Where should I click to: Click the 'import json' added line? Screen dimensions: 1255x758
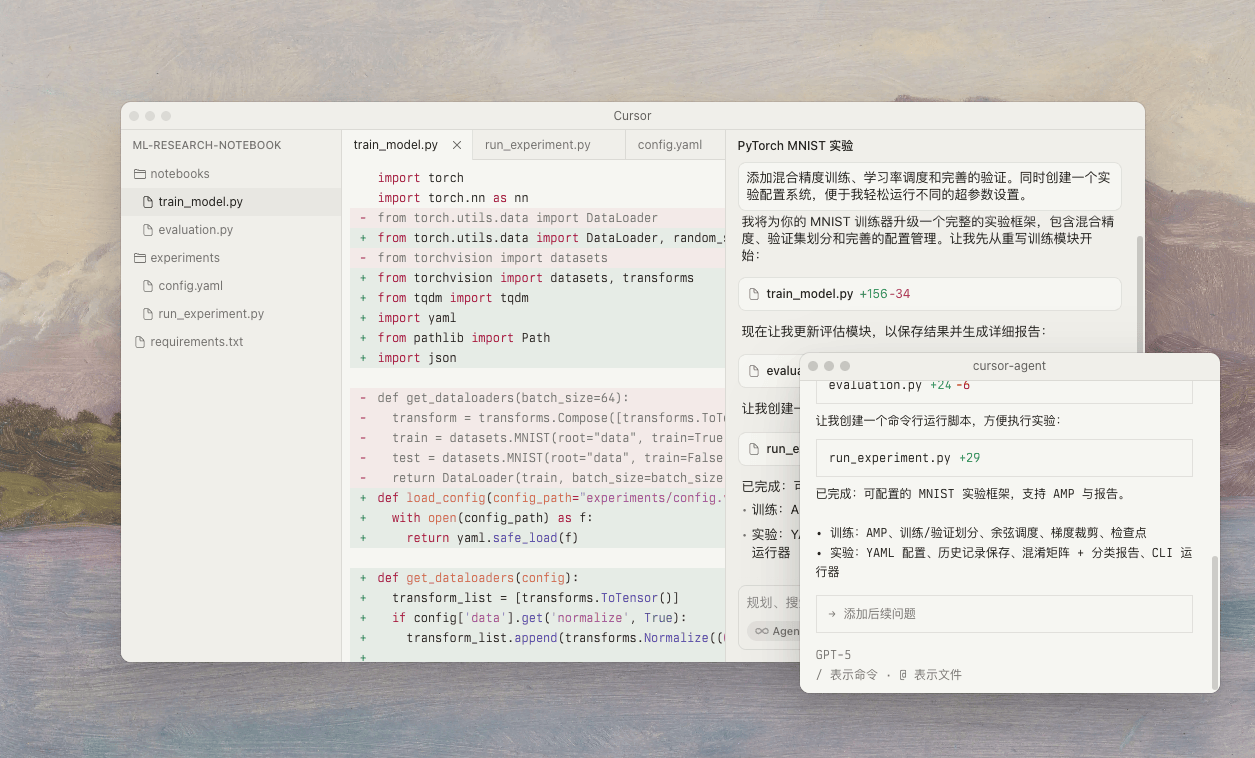[x=537, y=358]
